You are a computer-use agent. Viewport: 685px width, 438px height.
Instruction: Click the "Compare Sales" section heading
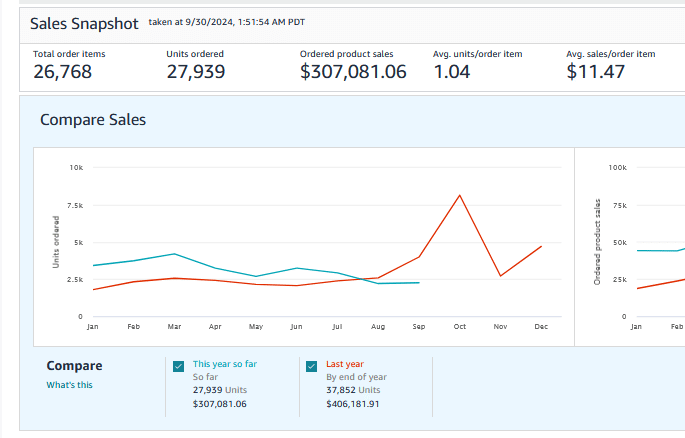point(93,120)
